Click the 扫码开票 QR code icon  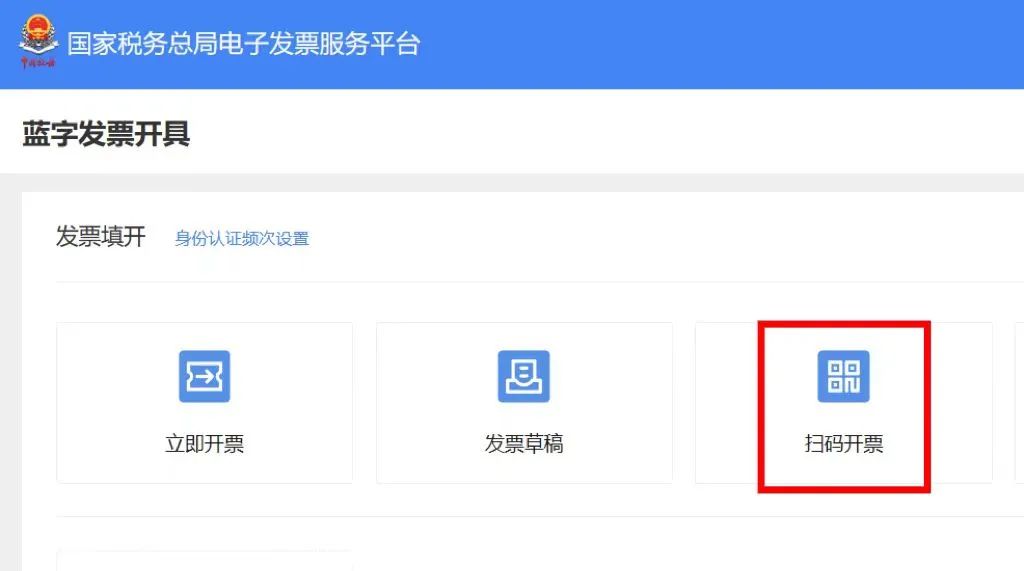click(x=843, y=376)
